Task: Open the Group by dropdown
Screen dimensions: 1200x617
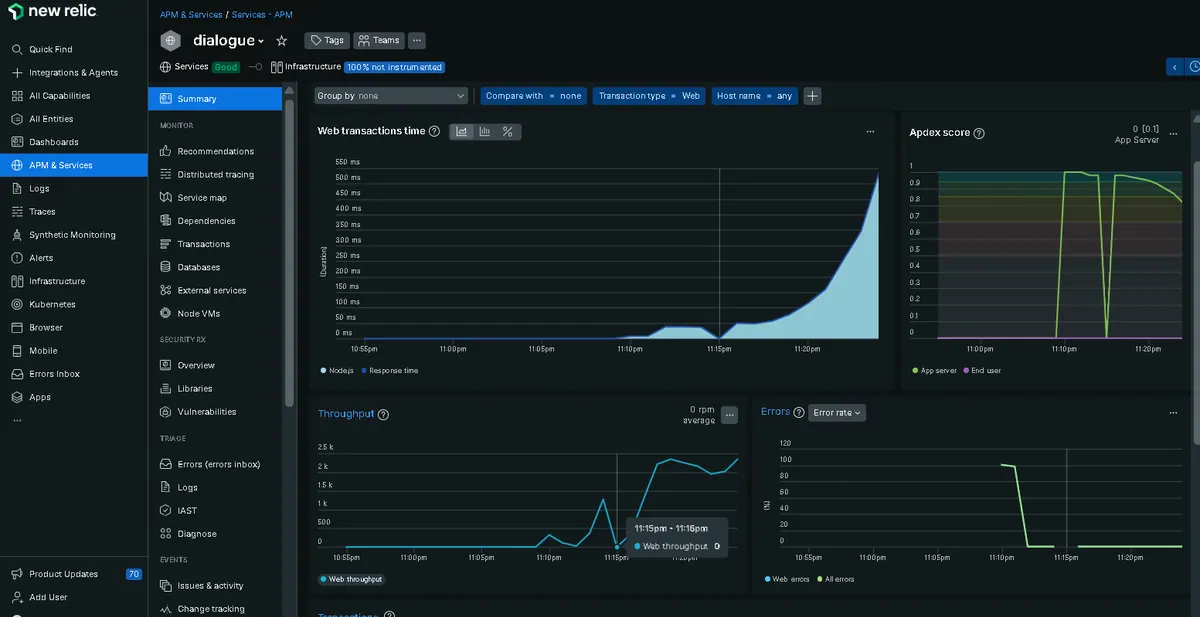Action: (x=391, y=96)
